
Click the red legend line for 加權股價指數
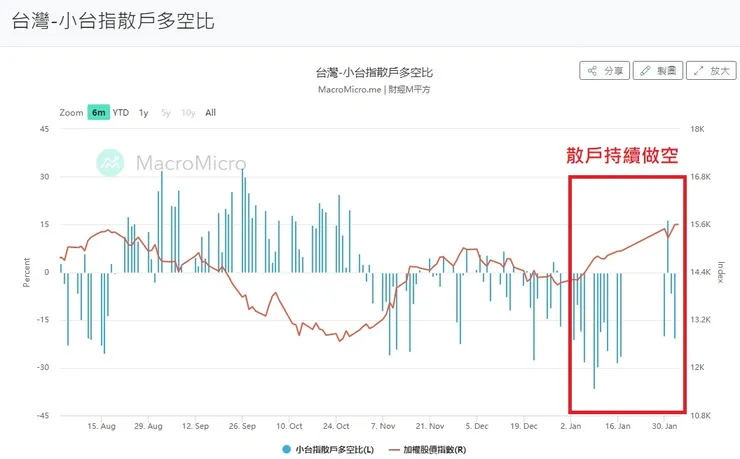[394, 450]
